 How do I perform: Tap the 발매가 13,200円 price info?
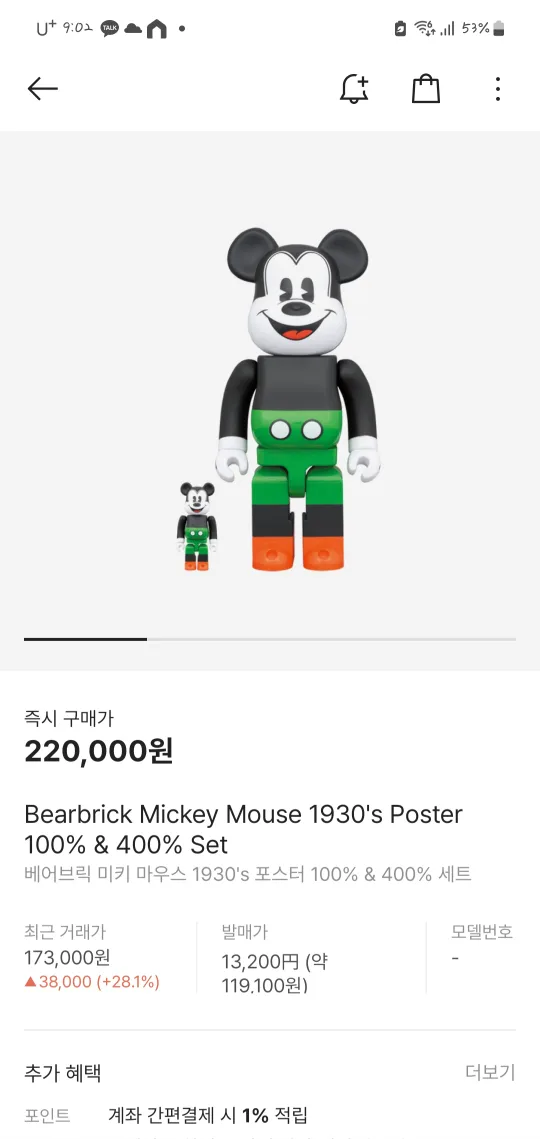(275, 973)
